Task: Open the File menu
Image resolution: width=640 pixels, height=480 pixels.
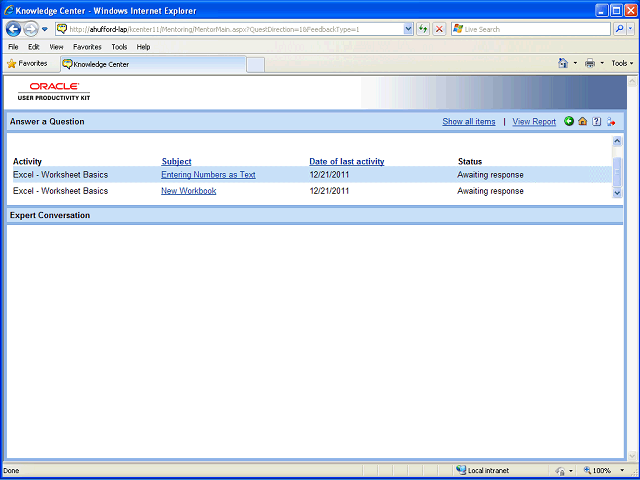Action: click(x=13, y=47)
